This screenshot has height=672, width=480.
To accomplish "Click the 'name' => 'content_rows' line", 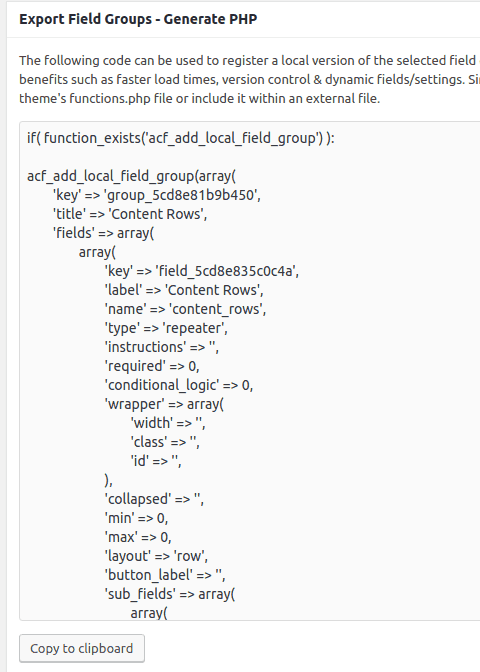I will (186, 309).
